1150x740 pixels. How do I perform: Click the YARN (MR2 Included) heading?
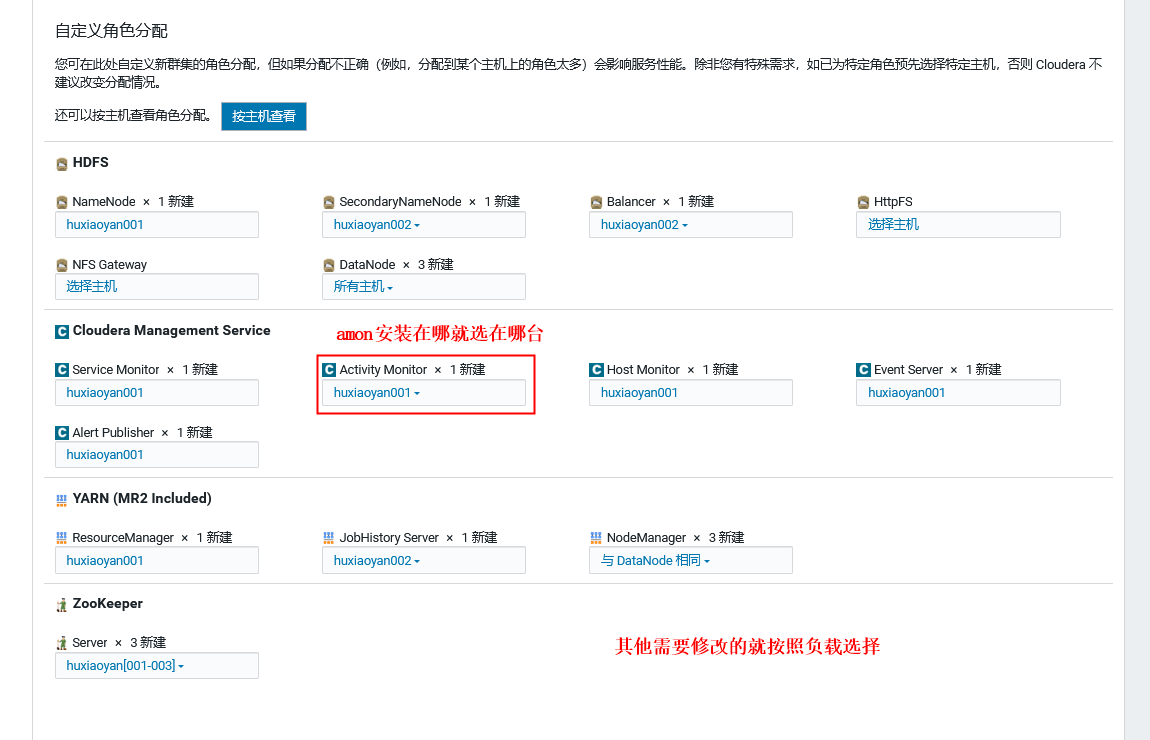(x=142, y=499)
